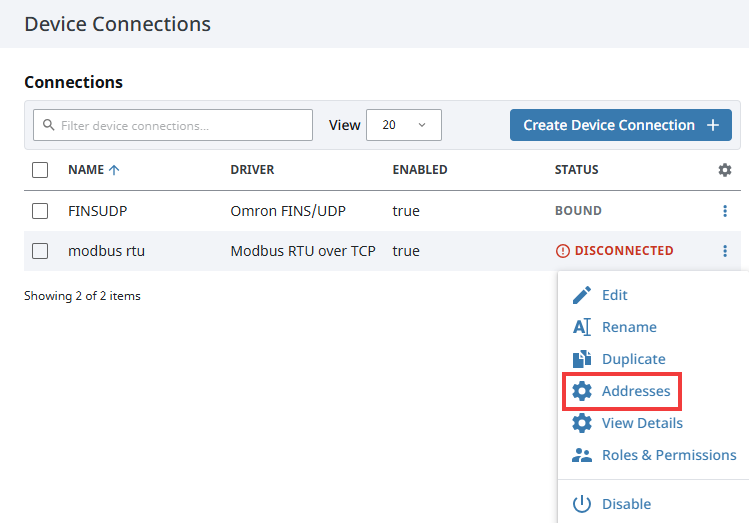Click the gear icon beside Addresses

(581, 391)
